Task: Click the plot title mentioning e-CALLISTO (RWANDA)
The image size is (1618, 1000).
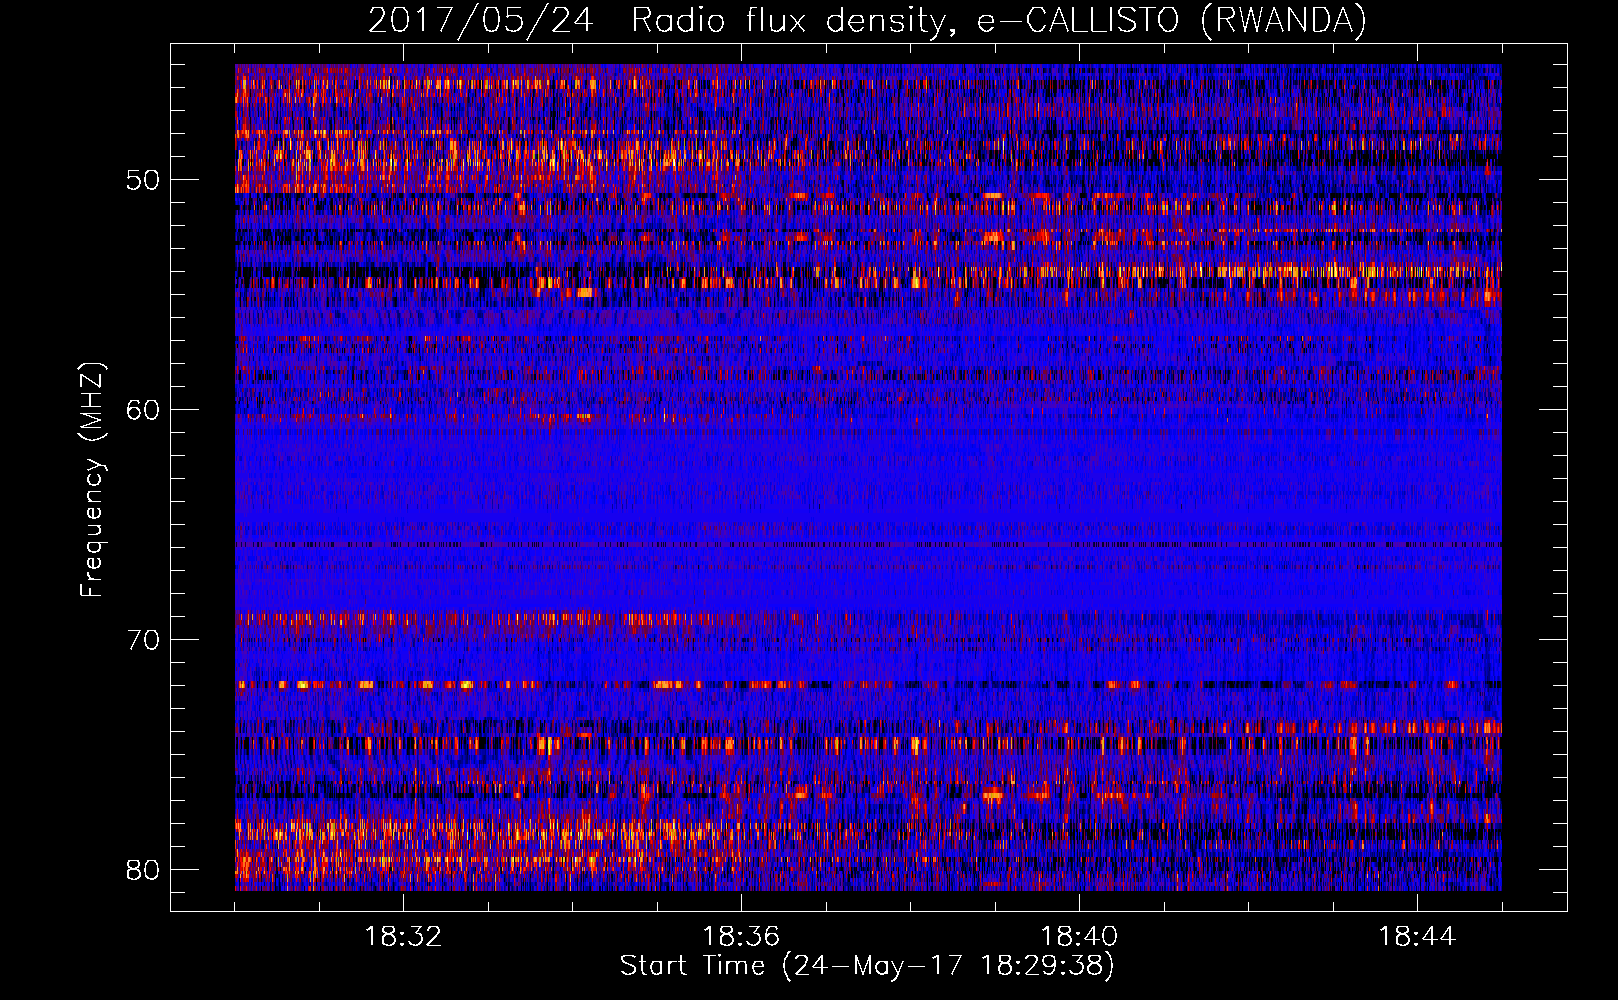Action: point(867,21)
